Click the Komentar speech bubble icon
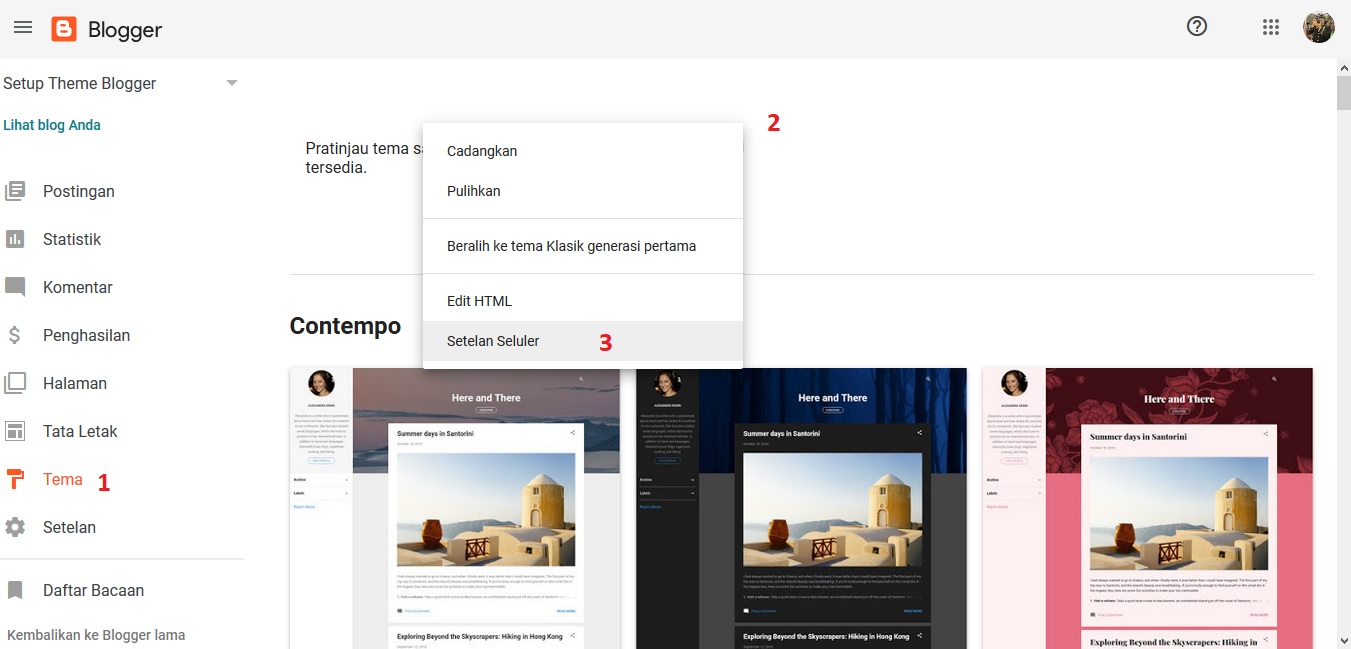Screen dimensions: 1351x649 pyautogui.click(x=15, y=287)
